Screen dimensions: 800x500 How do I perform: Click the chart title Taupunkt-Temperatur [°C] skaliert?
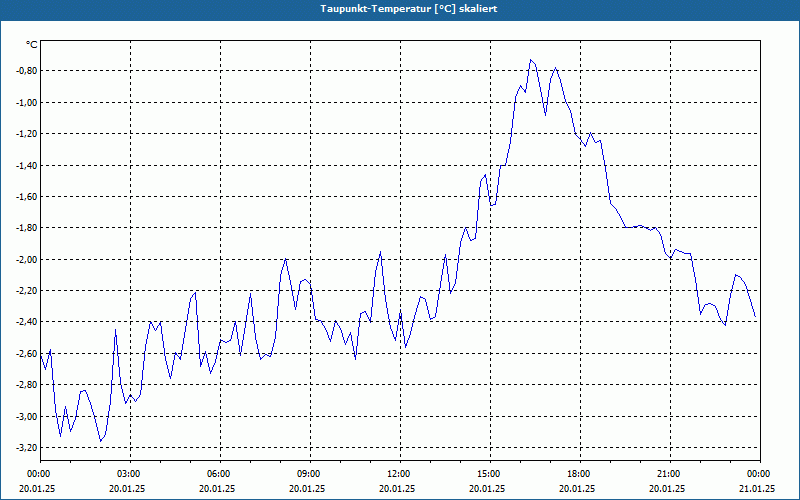(409, 9)
